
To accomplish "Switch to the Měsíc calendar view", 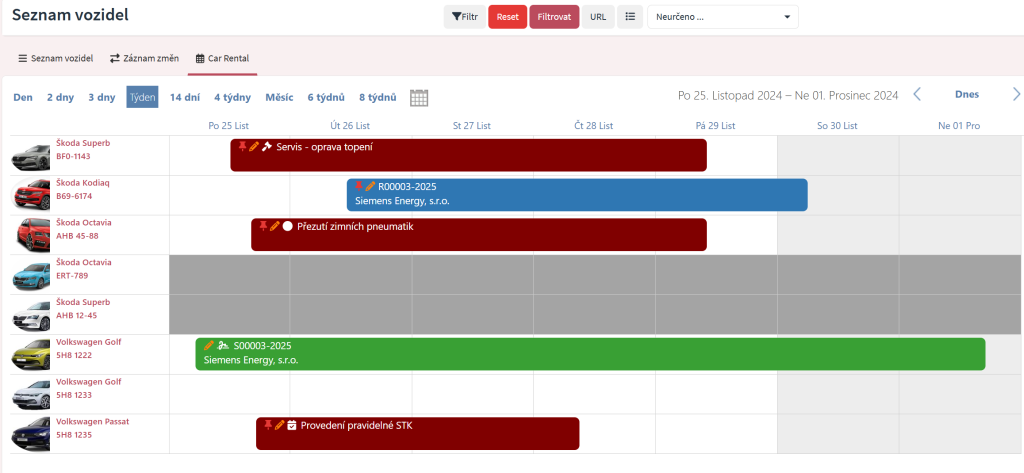I will tap(279, 97).
